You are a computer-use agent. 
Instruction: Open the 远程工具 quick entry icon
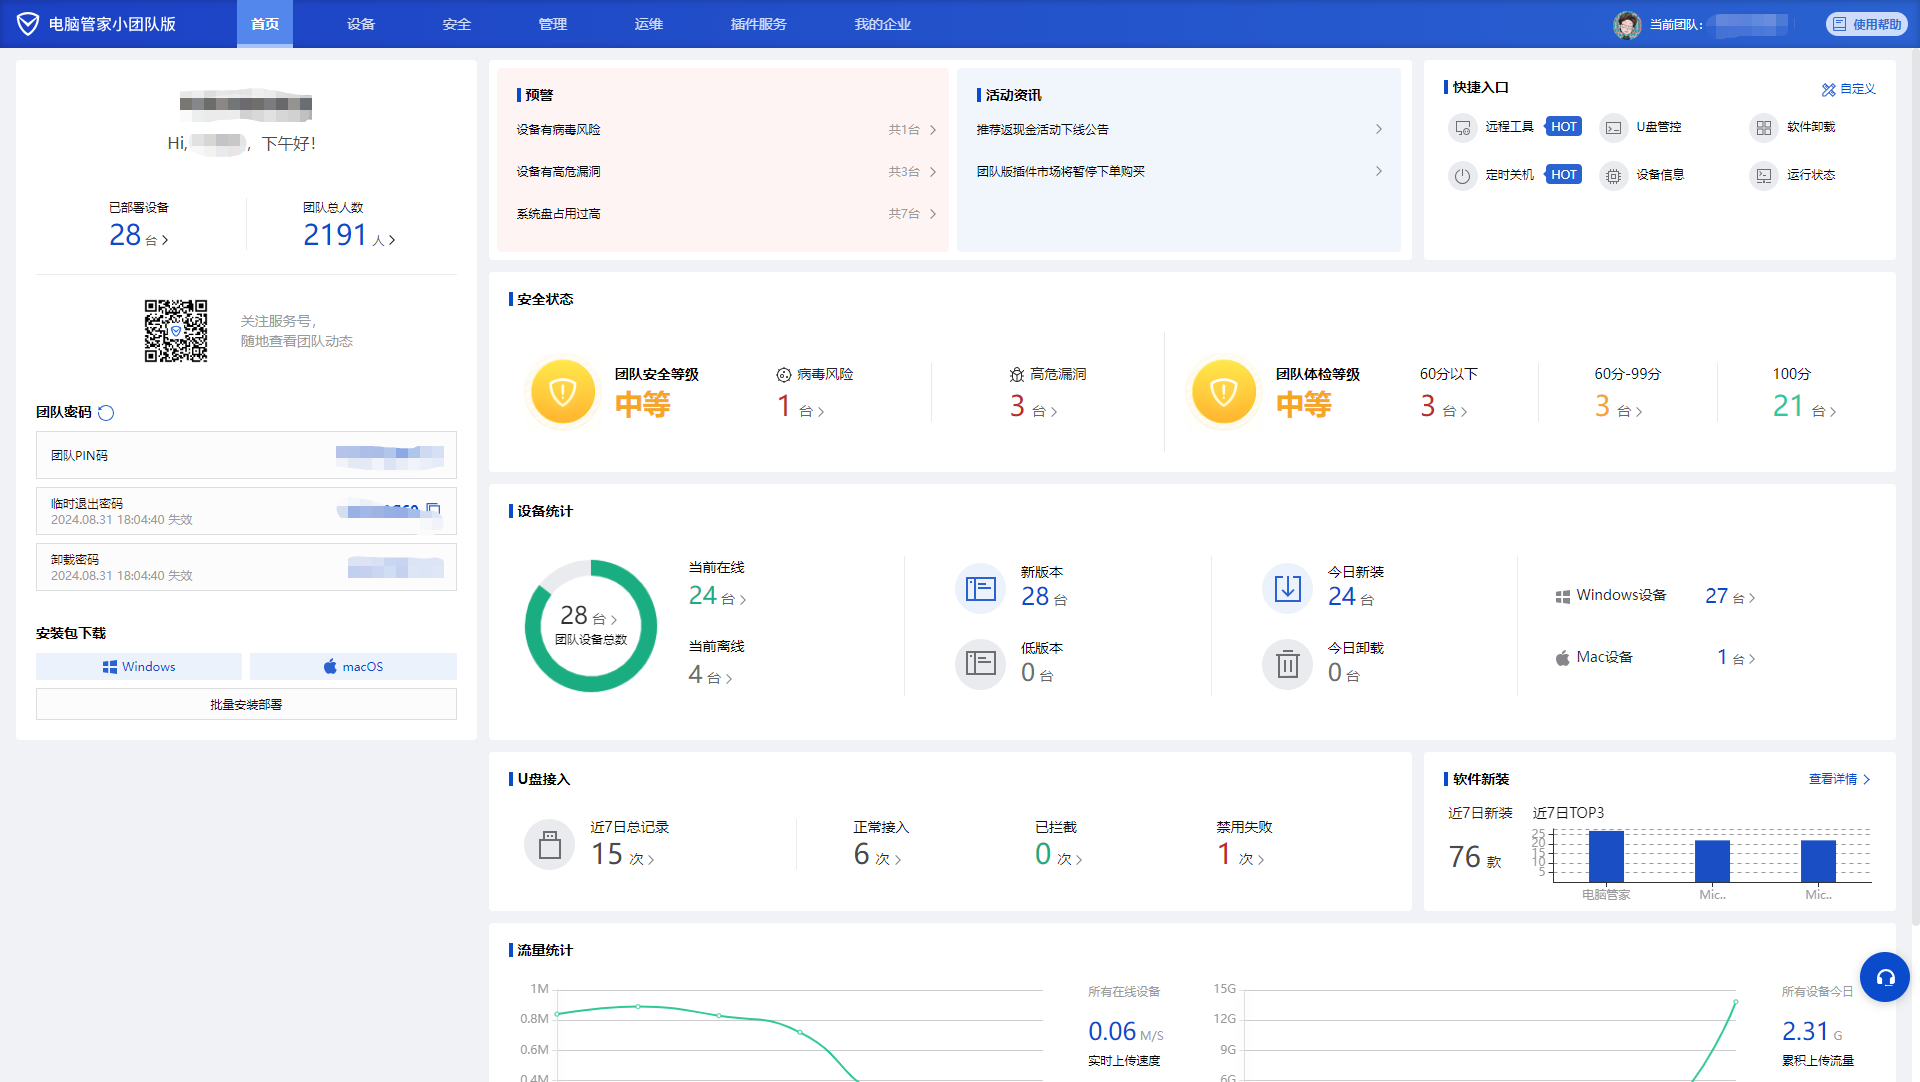(1463, 128)
